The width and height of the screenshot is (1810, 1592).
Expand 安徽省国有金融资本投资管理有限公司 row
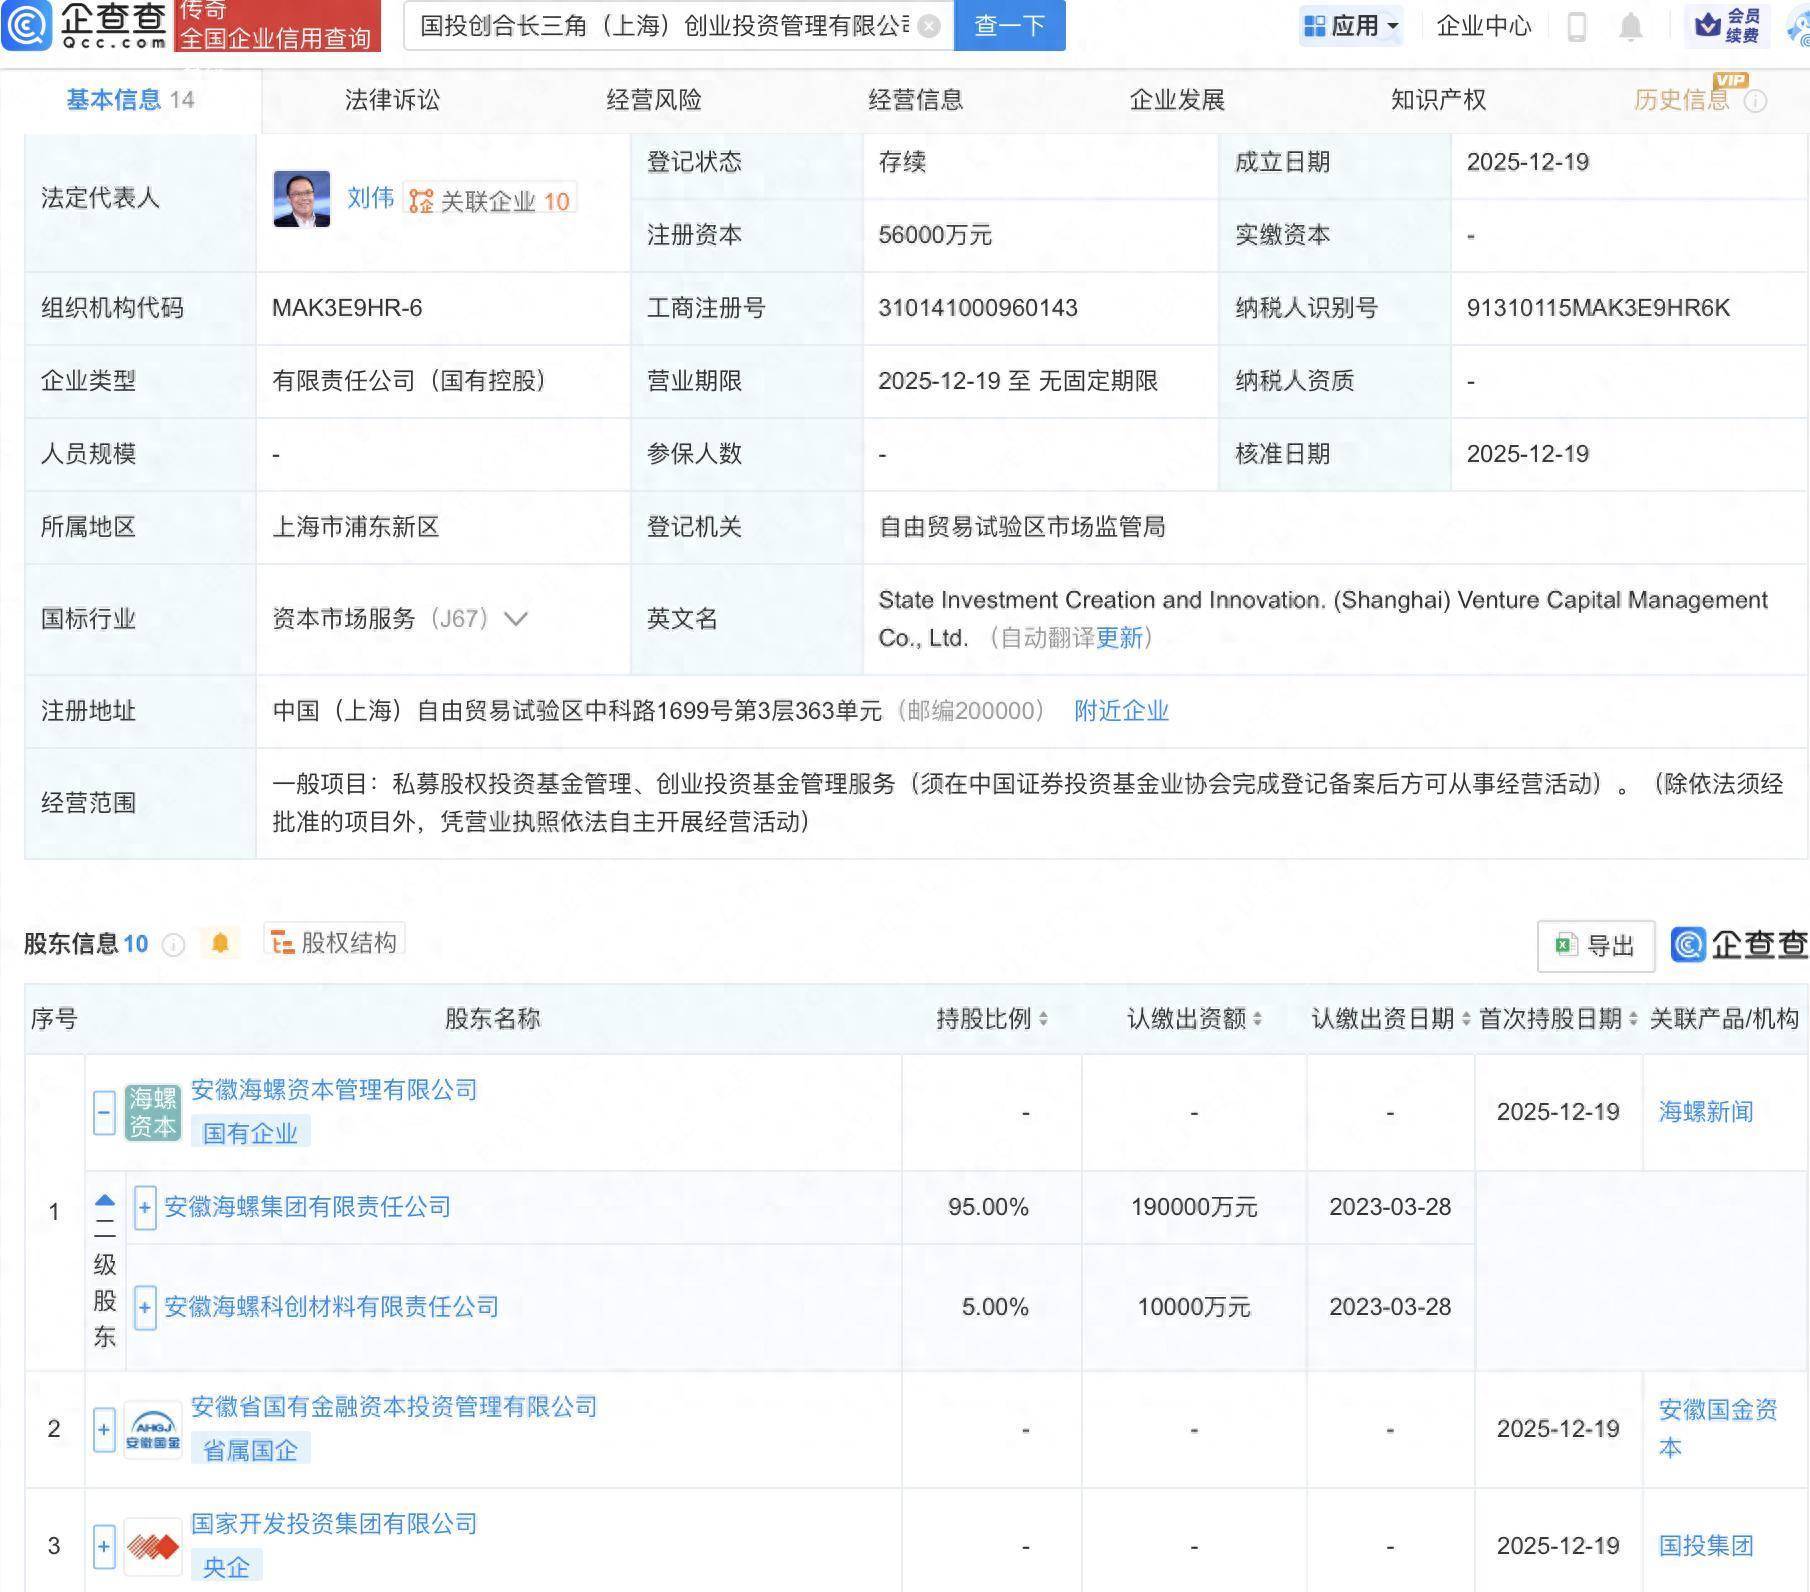pyautogui.click(x=104, y=1430)
